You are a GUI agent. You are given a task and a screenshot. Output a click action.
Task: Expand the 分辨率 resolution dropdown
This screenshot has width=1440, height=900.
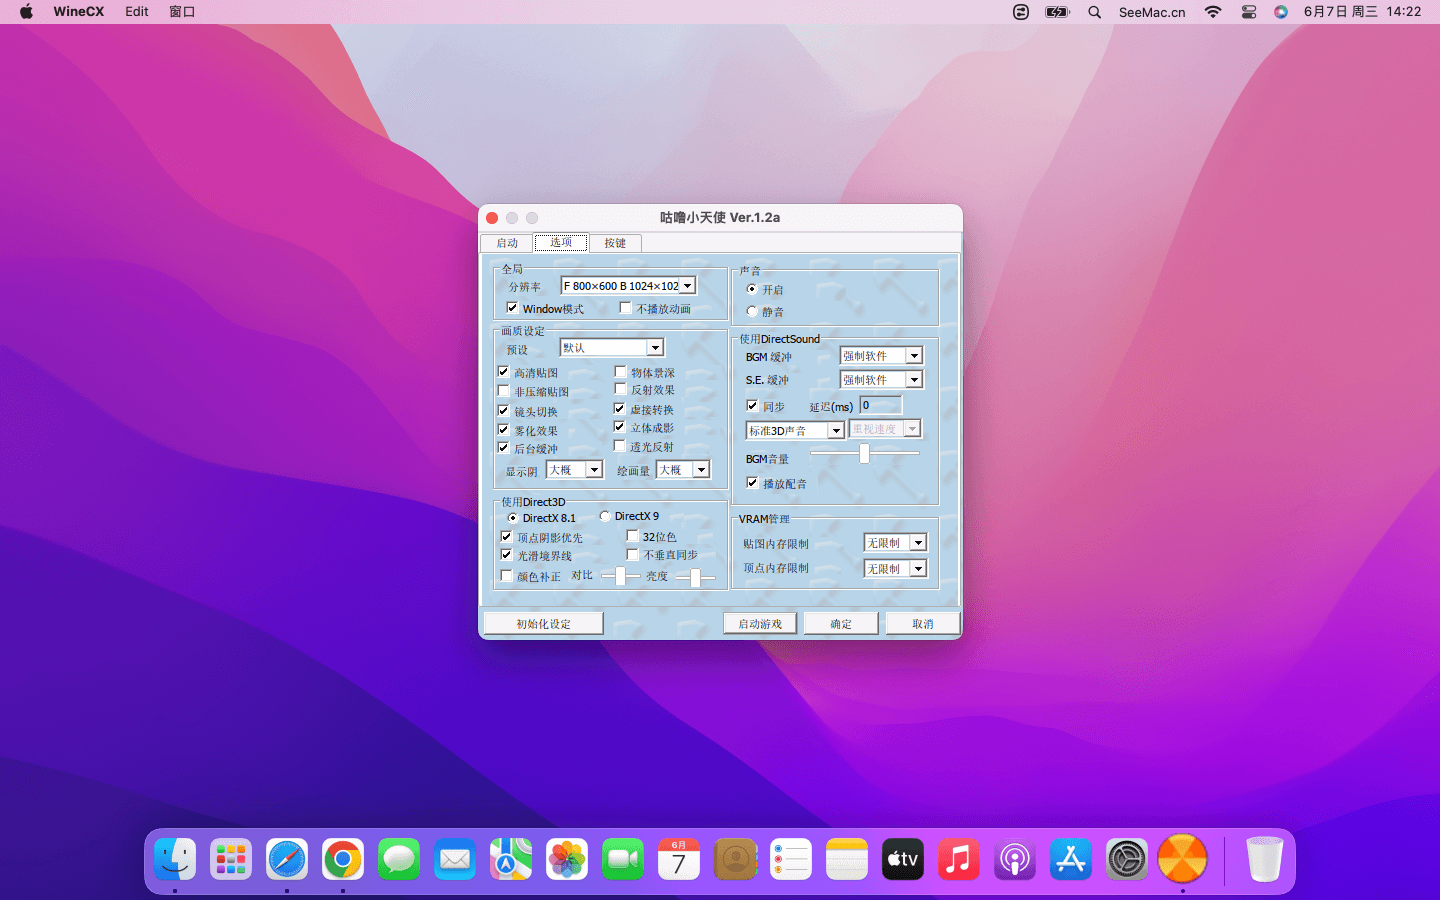[x=687, y=286]
